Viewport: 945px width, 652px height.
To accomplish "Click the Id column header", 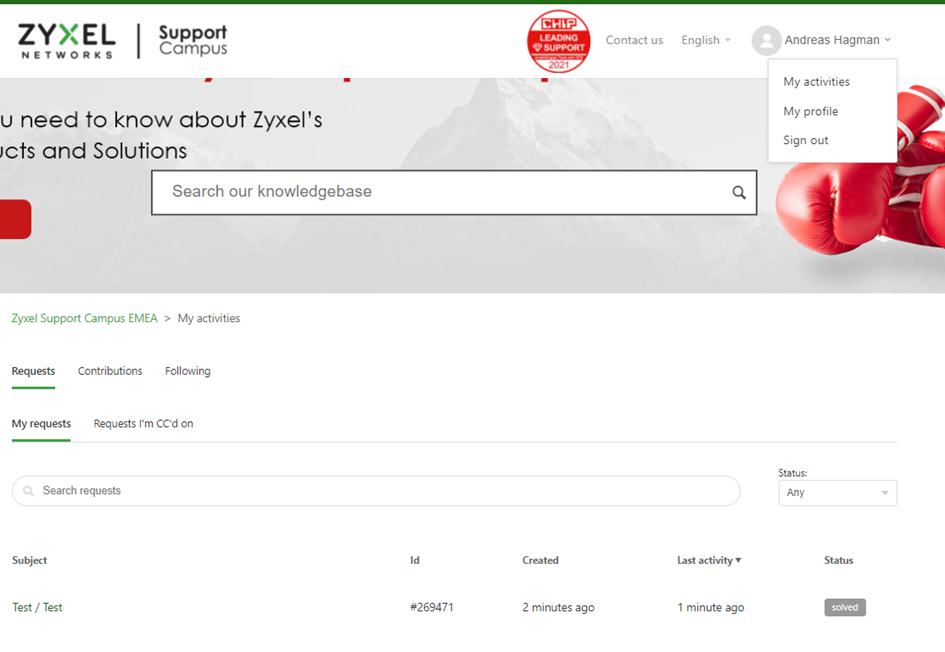I will [415, 560].
